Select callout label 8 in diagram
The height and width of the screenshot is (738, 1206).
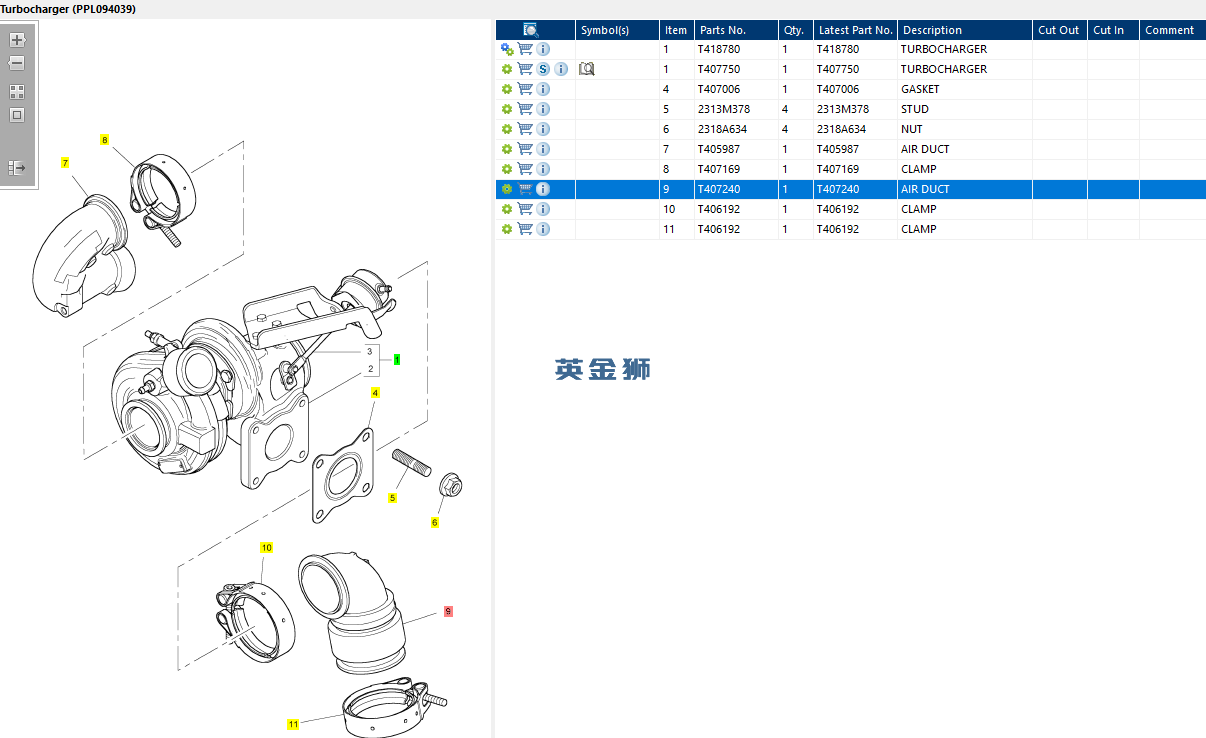pyautogui.click(x=104, y=140)
